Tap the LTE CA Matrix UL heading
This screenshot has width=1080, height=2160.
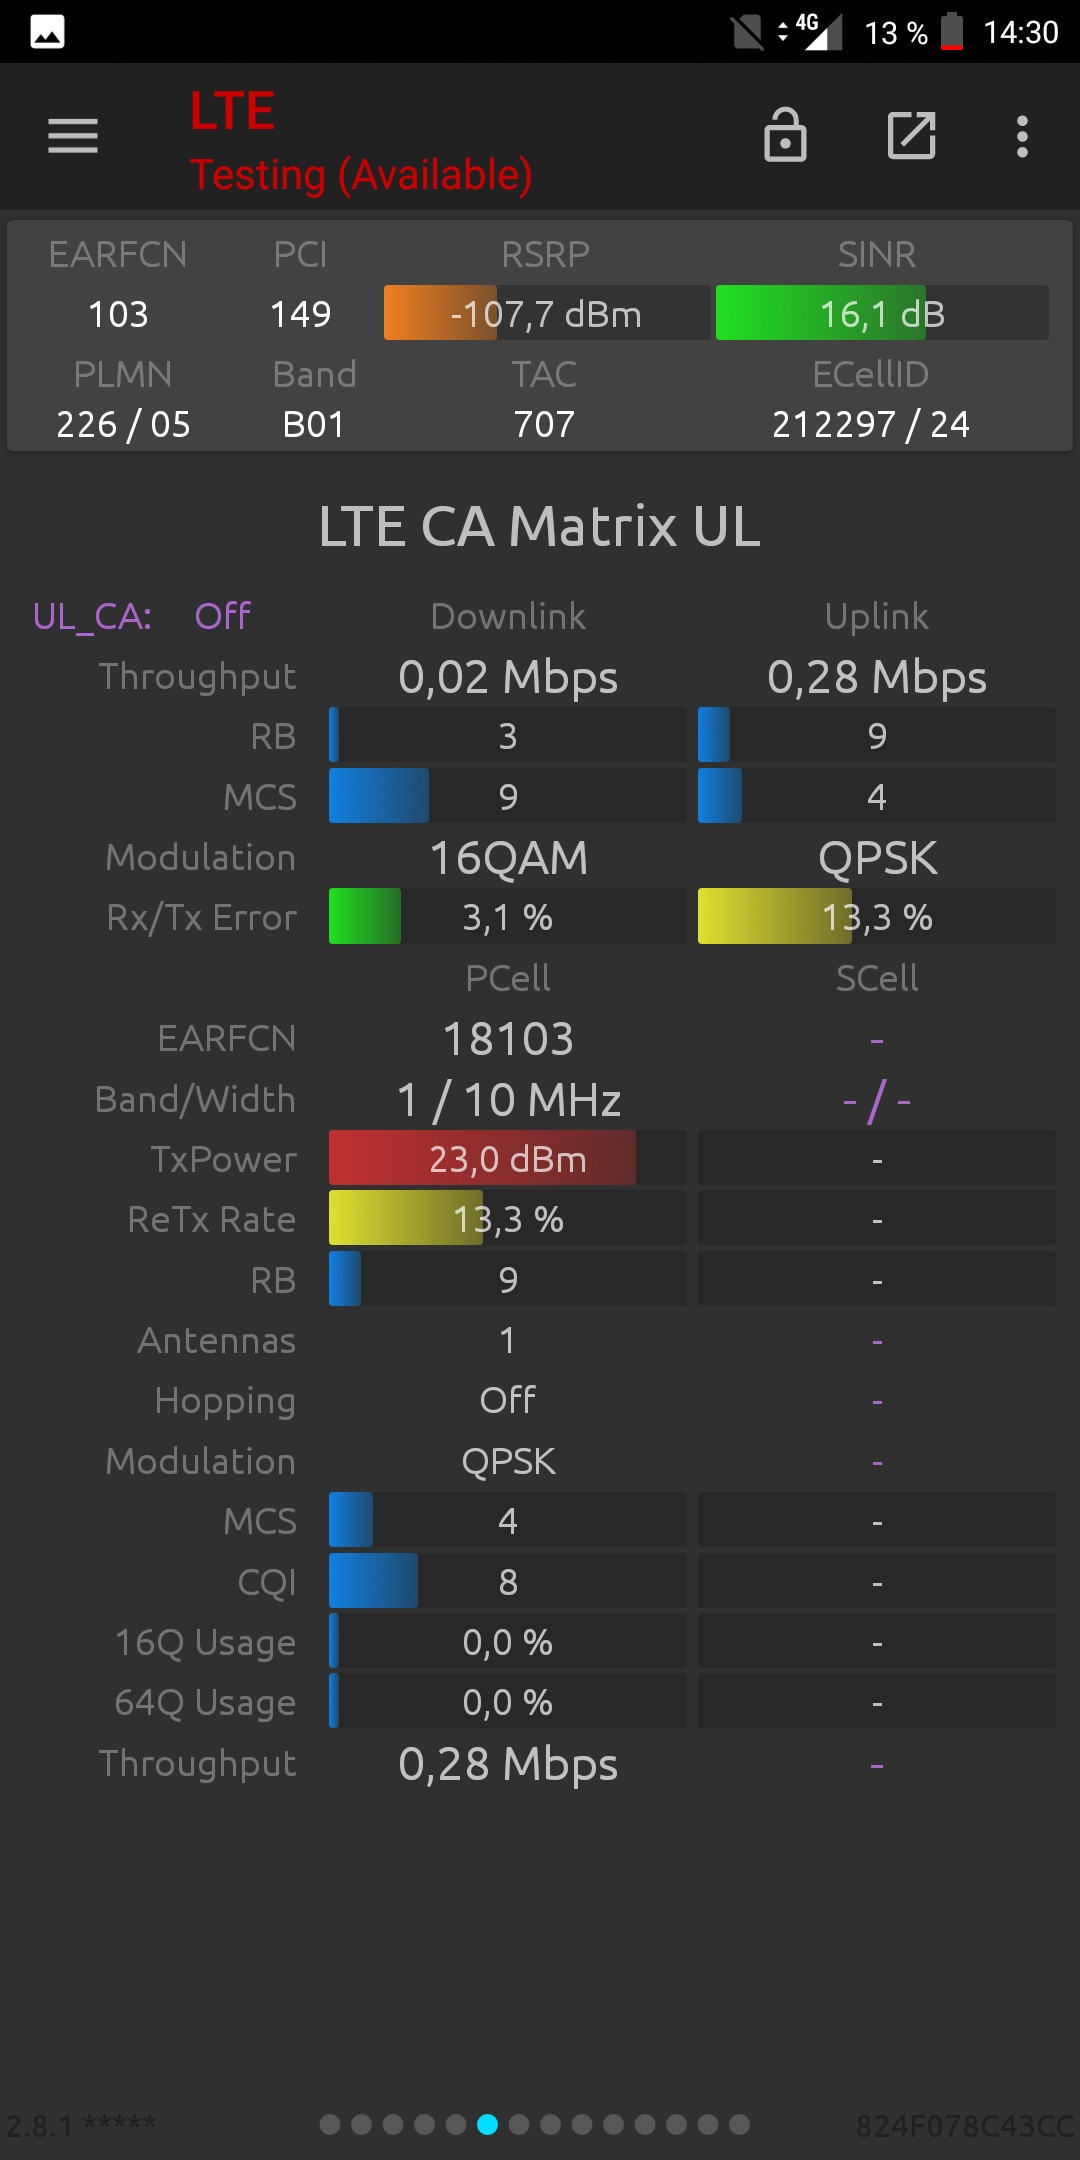pos(540,526)
